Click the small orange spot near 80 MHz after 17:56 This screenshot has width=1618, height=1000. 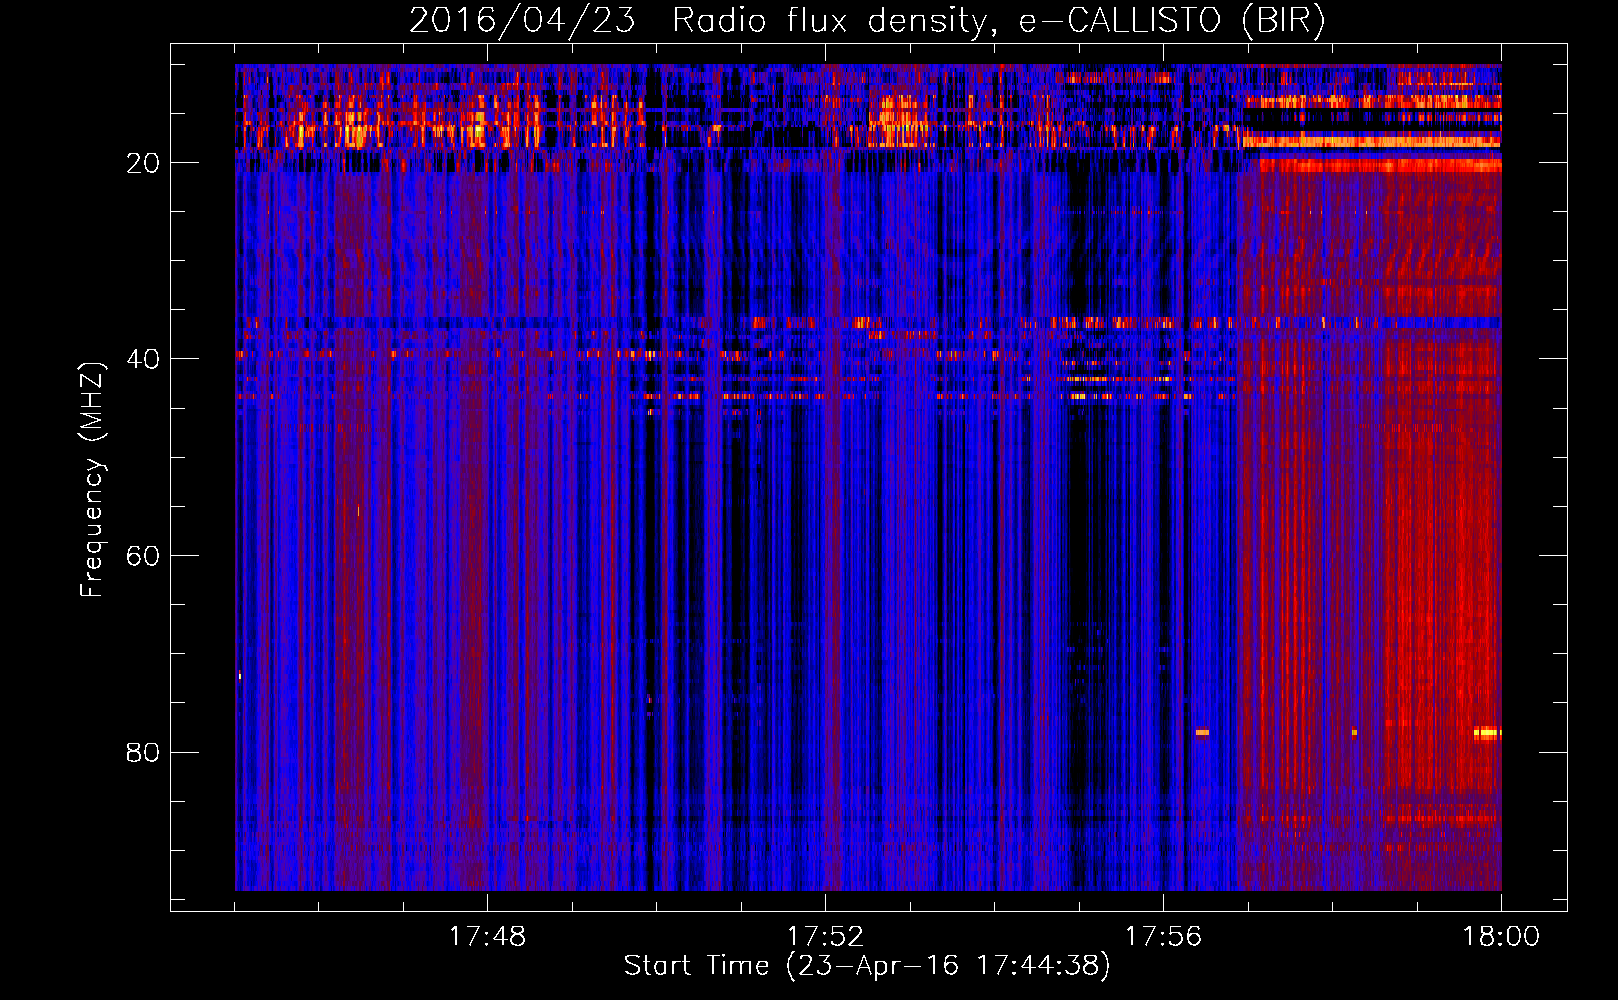click(x=1202, y=733)
